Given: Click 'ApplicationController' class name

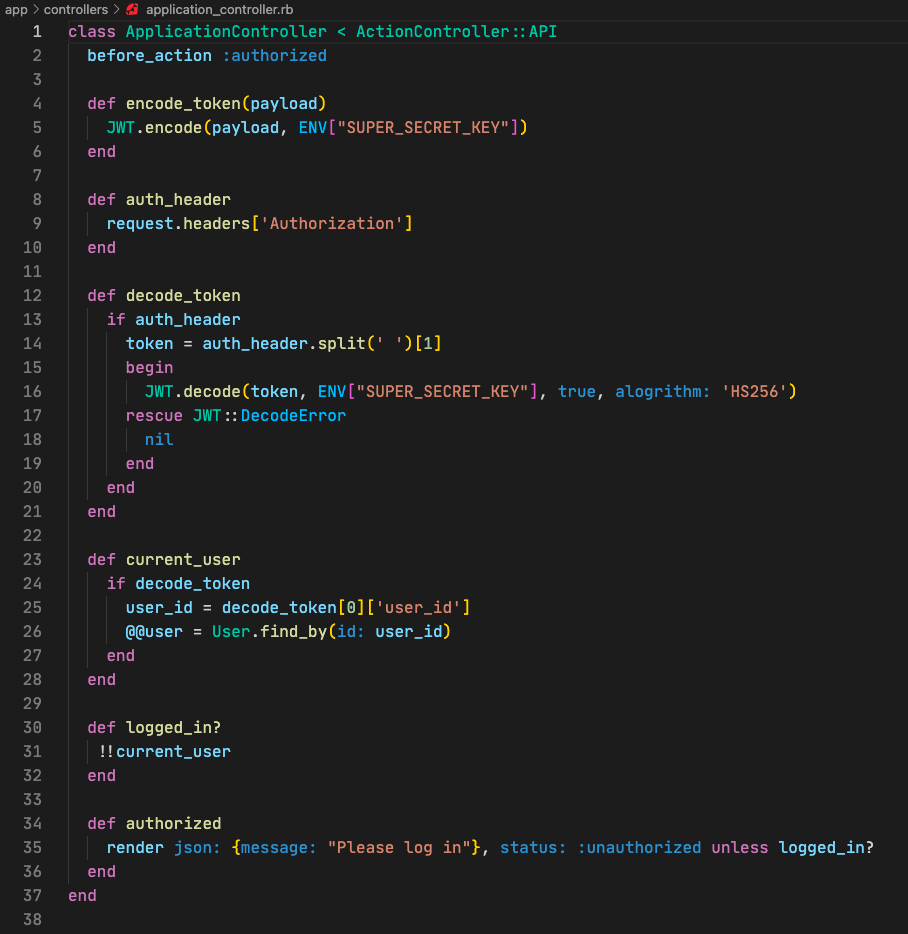Looking at the screenshot, I should pos(226,32).
